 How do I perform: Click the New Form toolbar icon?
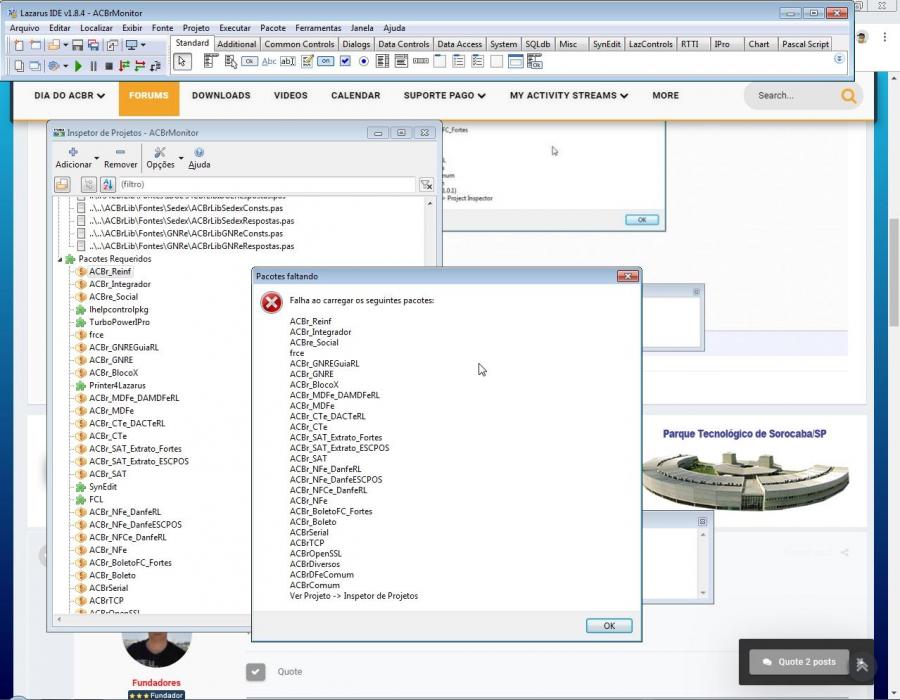(x=36, y=45)
